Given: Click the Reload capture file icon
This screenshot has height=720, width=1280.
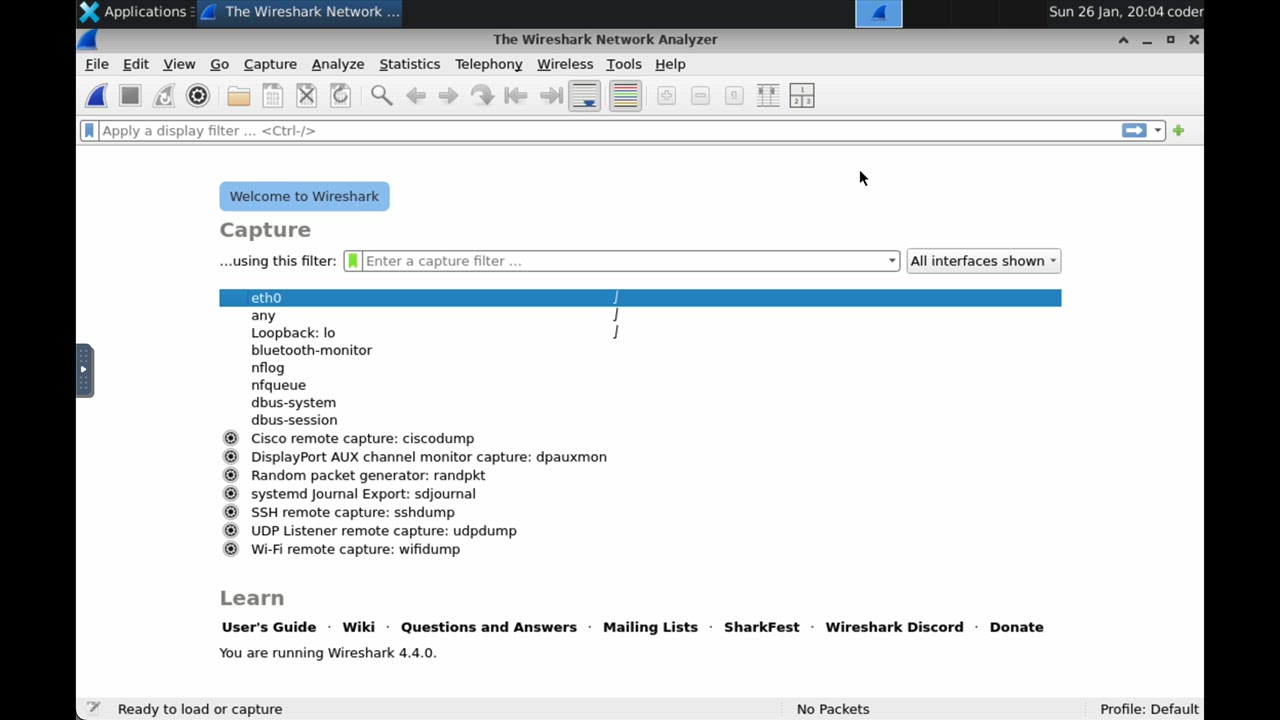Looking at the screenshot, I should [x=340, y=96].
